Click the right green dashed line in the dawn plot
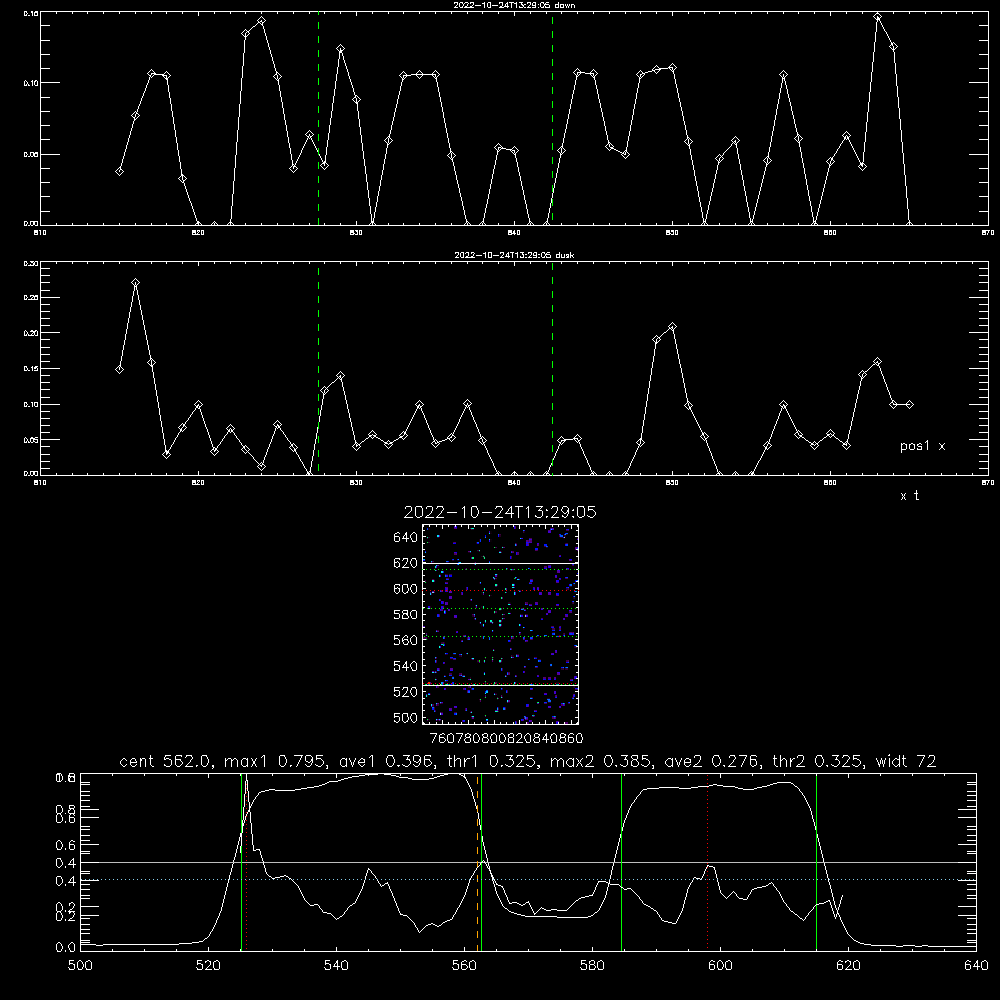1000x1000 pixels. (x=552, y=119)
